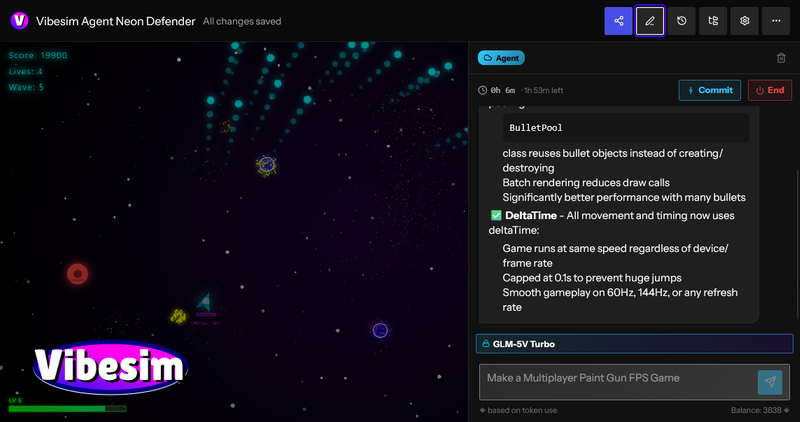Commit the current agent changes
This screenshot has height=422, width=800.
(710, 90)
